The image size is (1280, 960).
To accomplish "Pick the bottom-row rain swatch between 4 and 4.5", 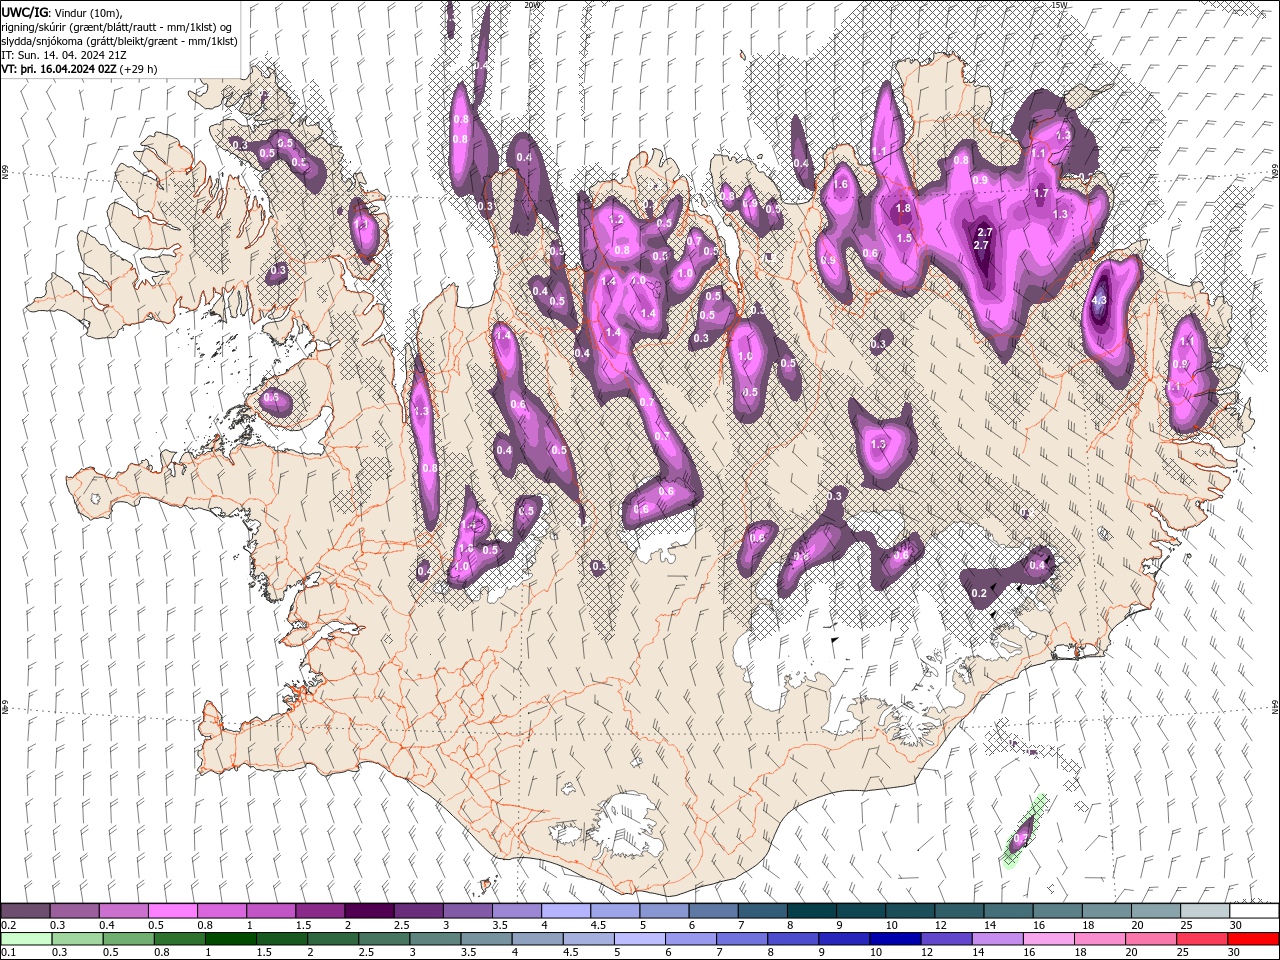I will coord(536,939).
